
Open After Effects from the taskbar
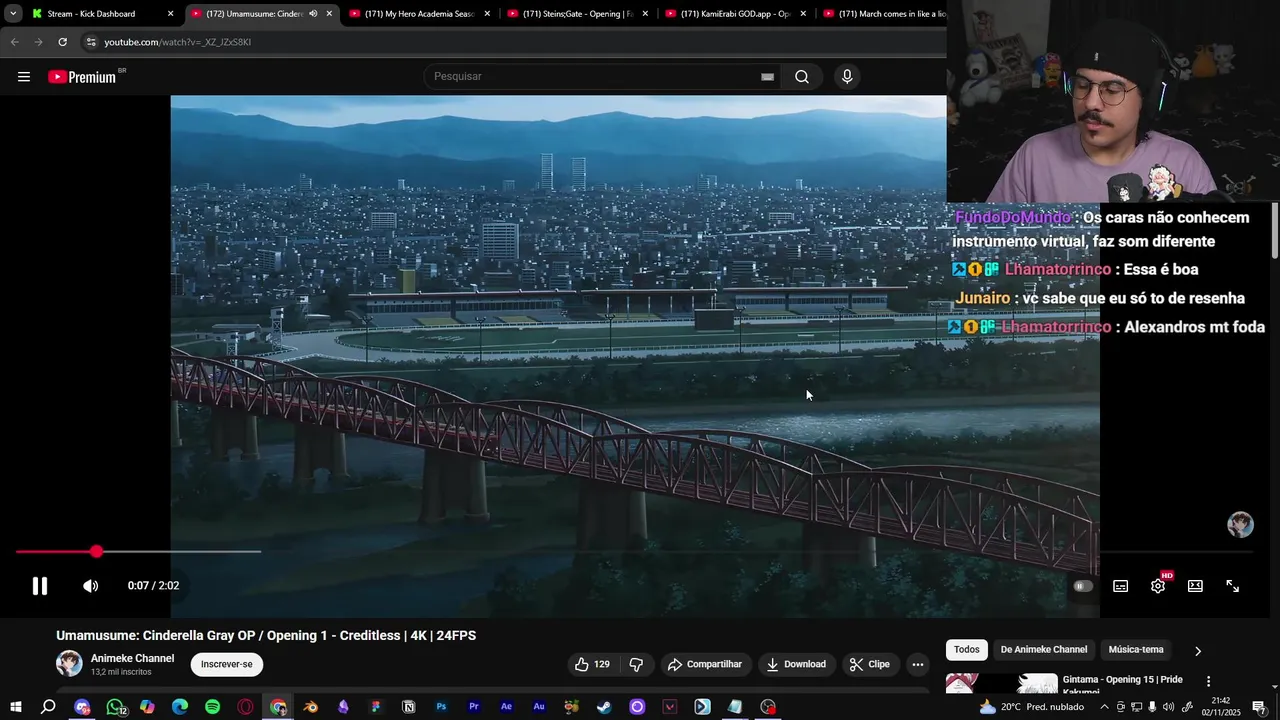(506, 707)
